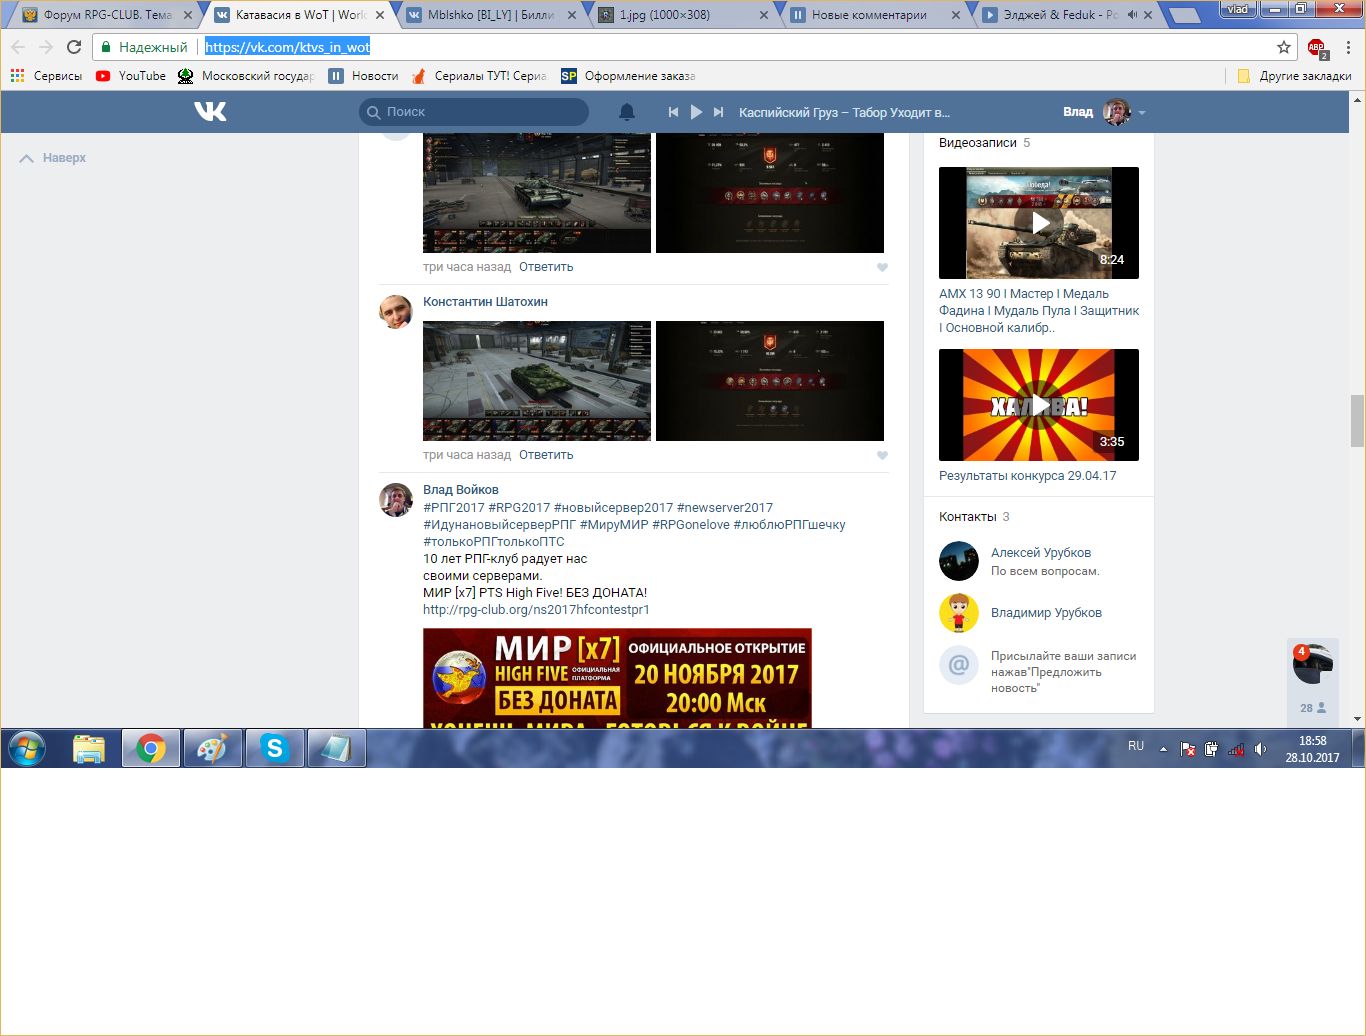Click the VK logo home icon
This screenshot has width=1366, height=1036.
tap(210, 112)
